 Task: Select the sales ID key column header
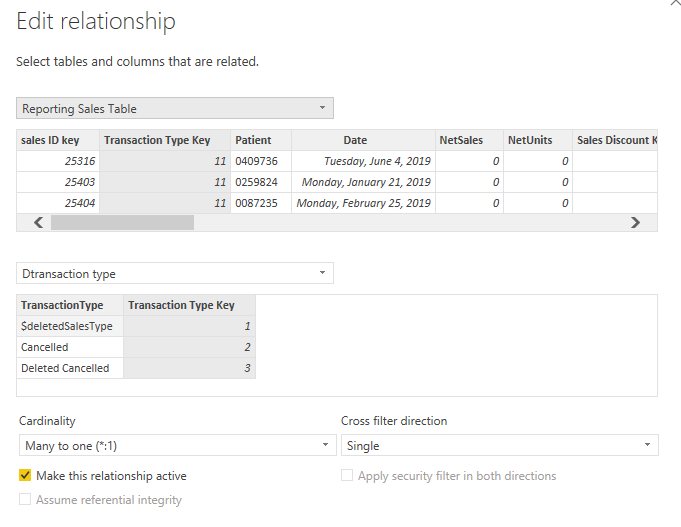[58, 140]
